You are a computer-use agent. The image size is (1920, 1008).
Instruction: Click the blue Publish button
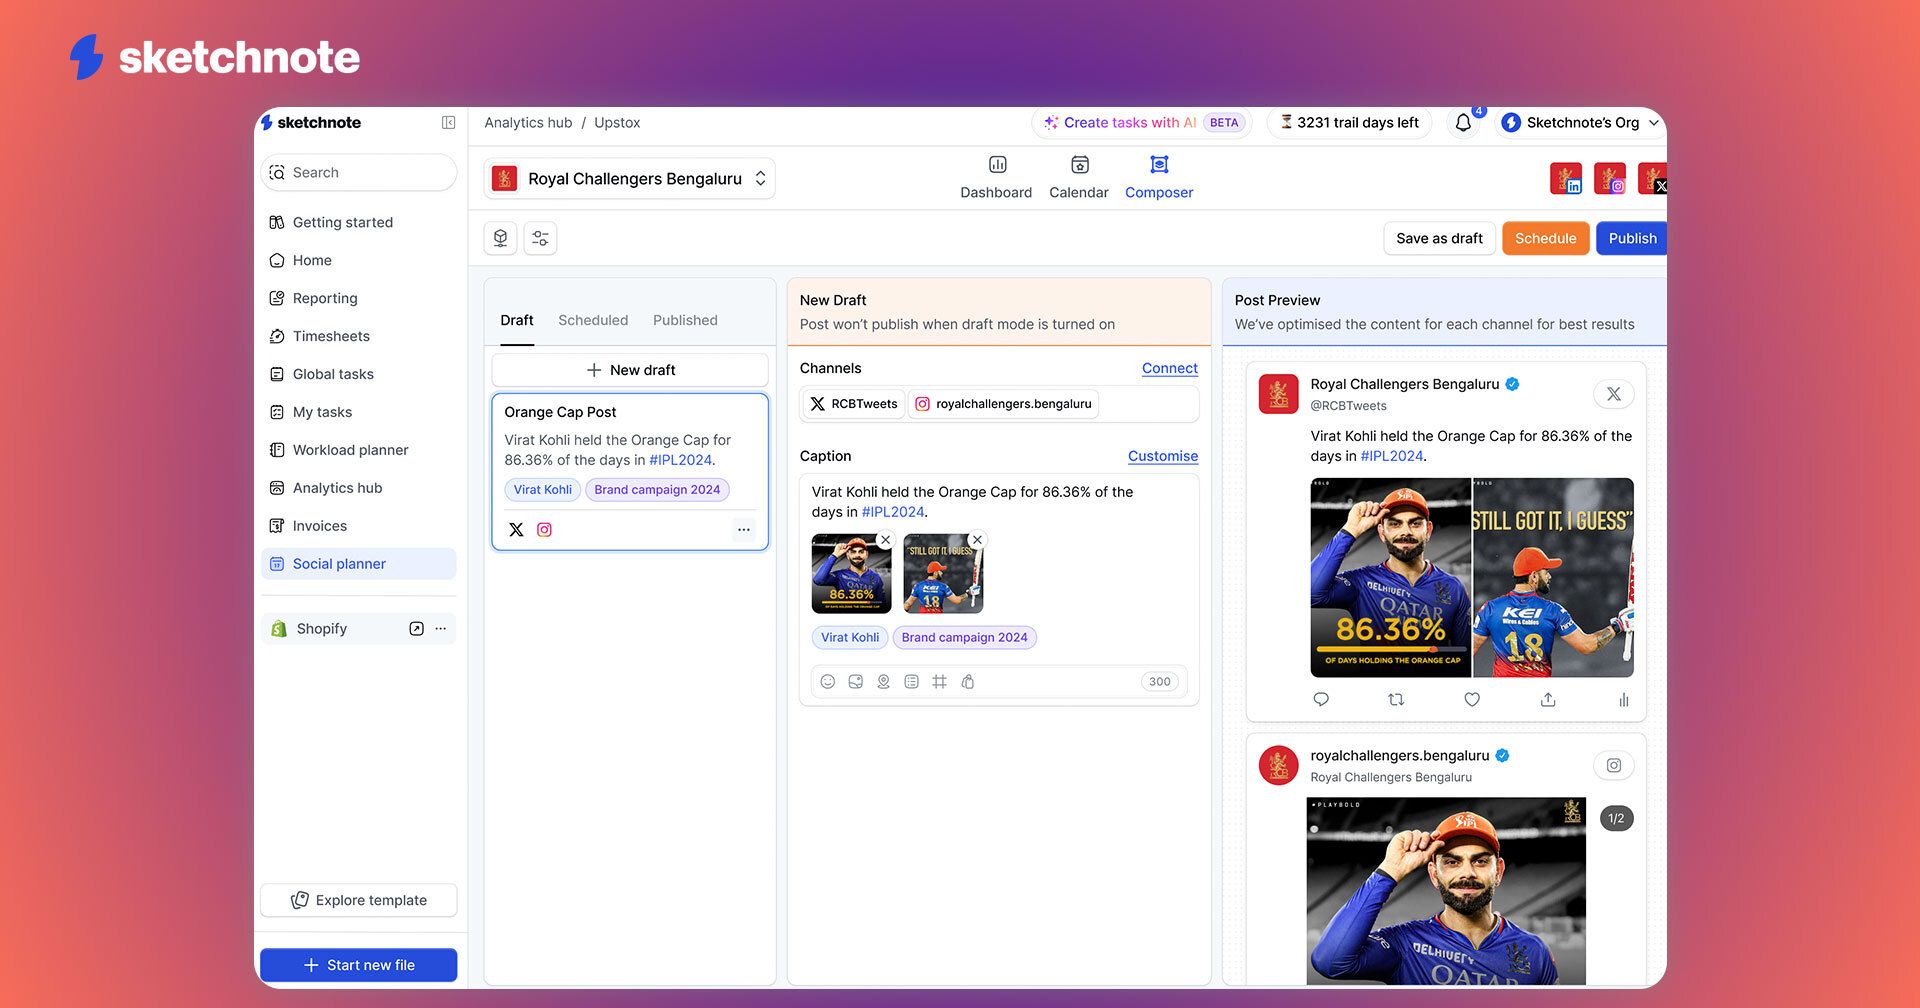point(1631,238)
